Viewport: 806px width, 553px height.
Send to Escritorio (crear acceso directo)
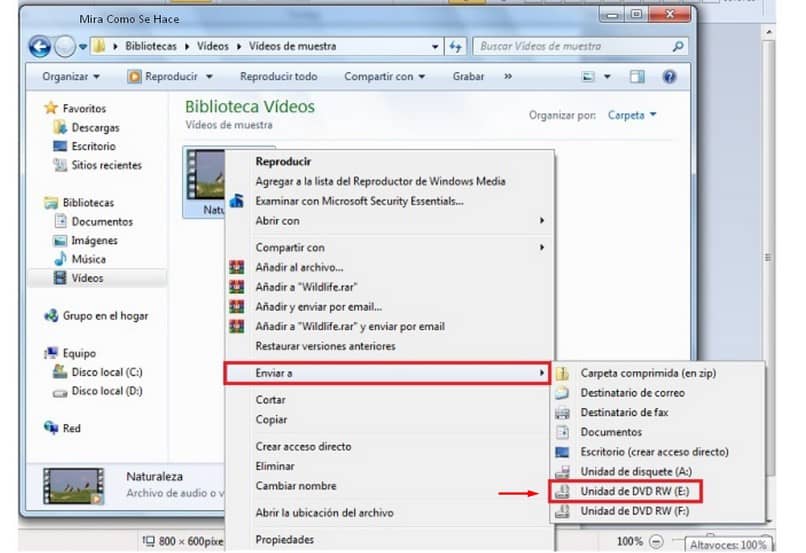pos(657,452)
